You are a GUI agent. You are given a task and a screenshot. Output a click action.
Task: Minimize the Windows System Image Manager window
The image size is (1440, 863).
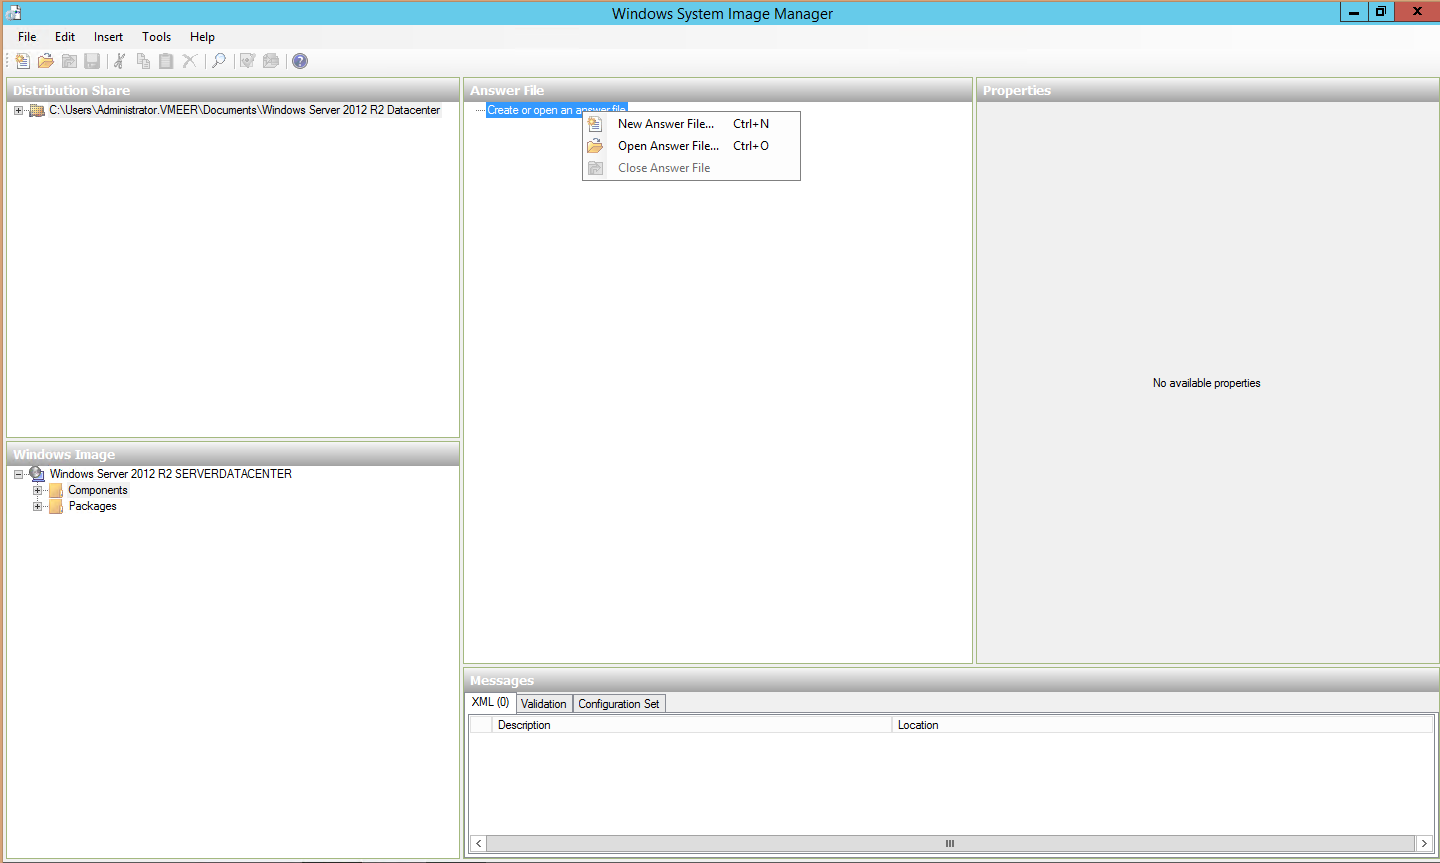(x=1354, y=12)
